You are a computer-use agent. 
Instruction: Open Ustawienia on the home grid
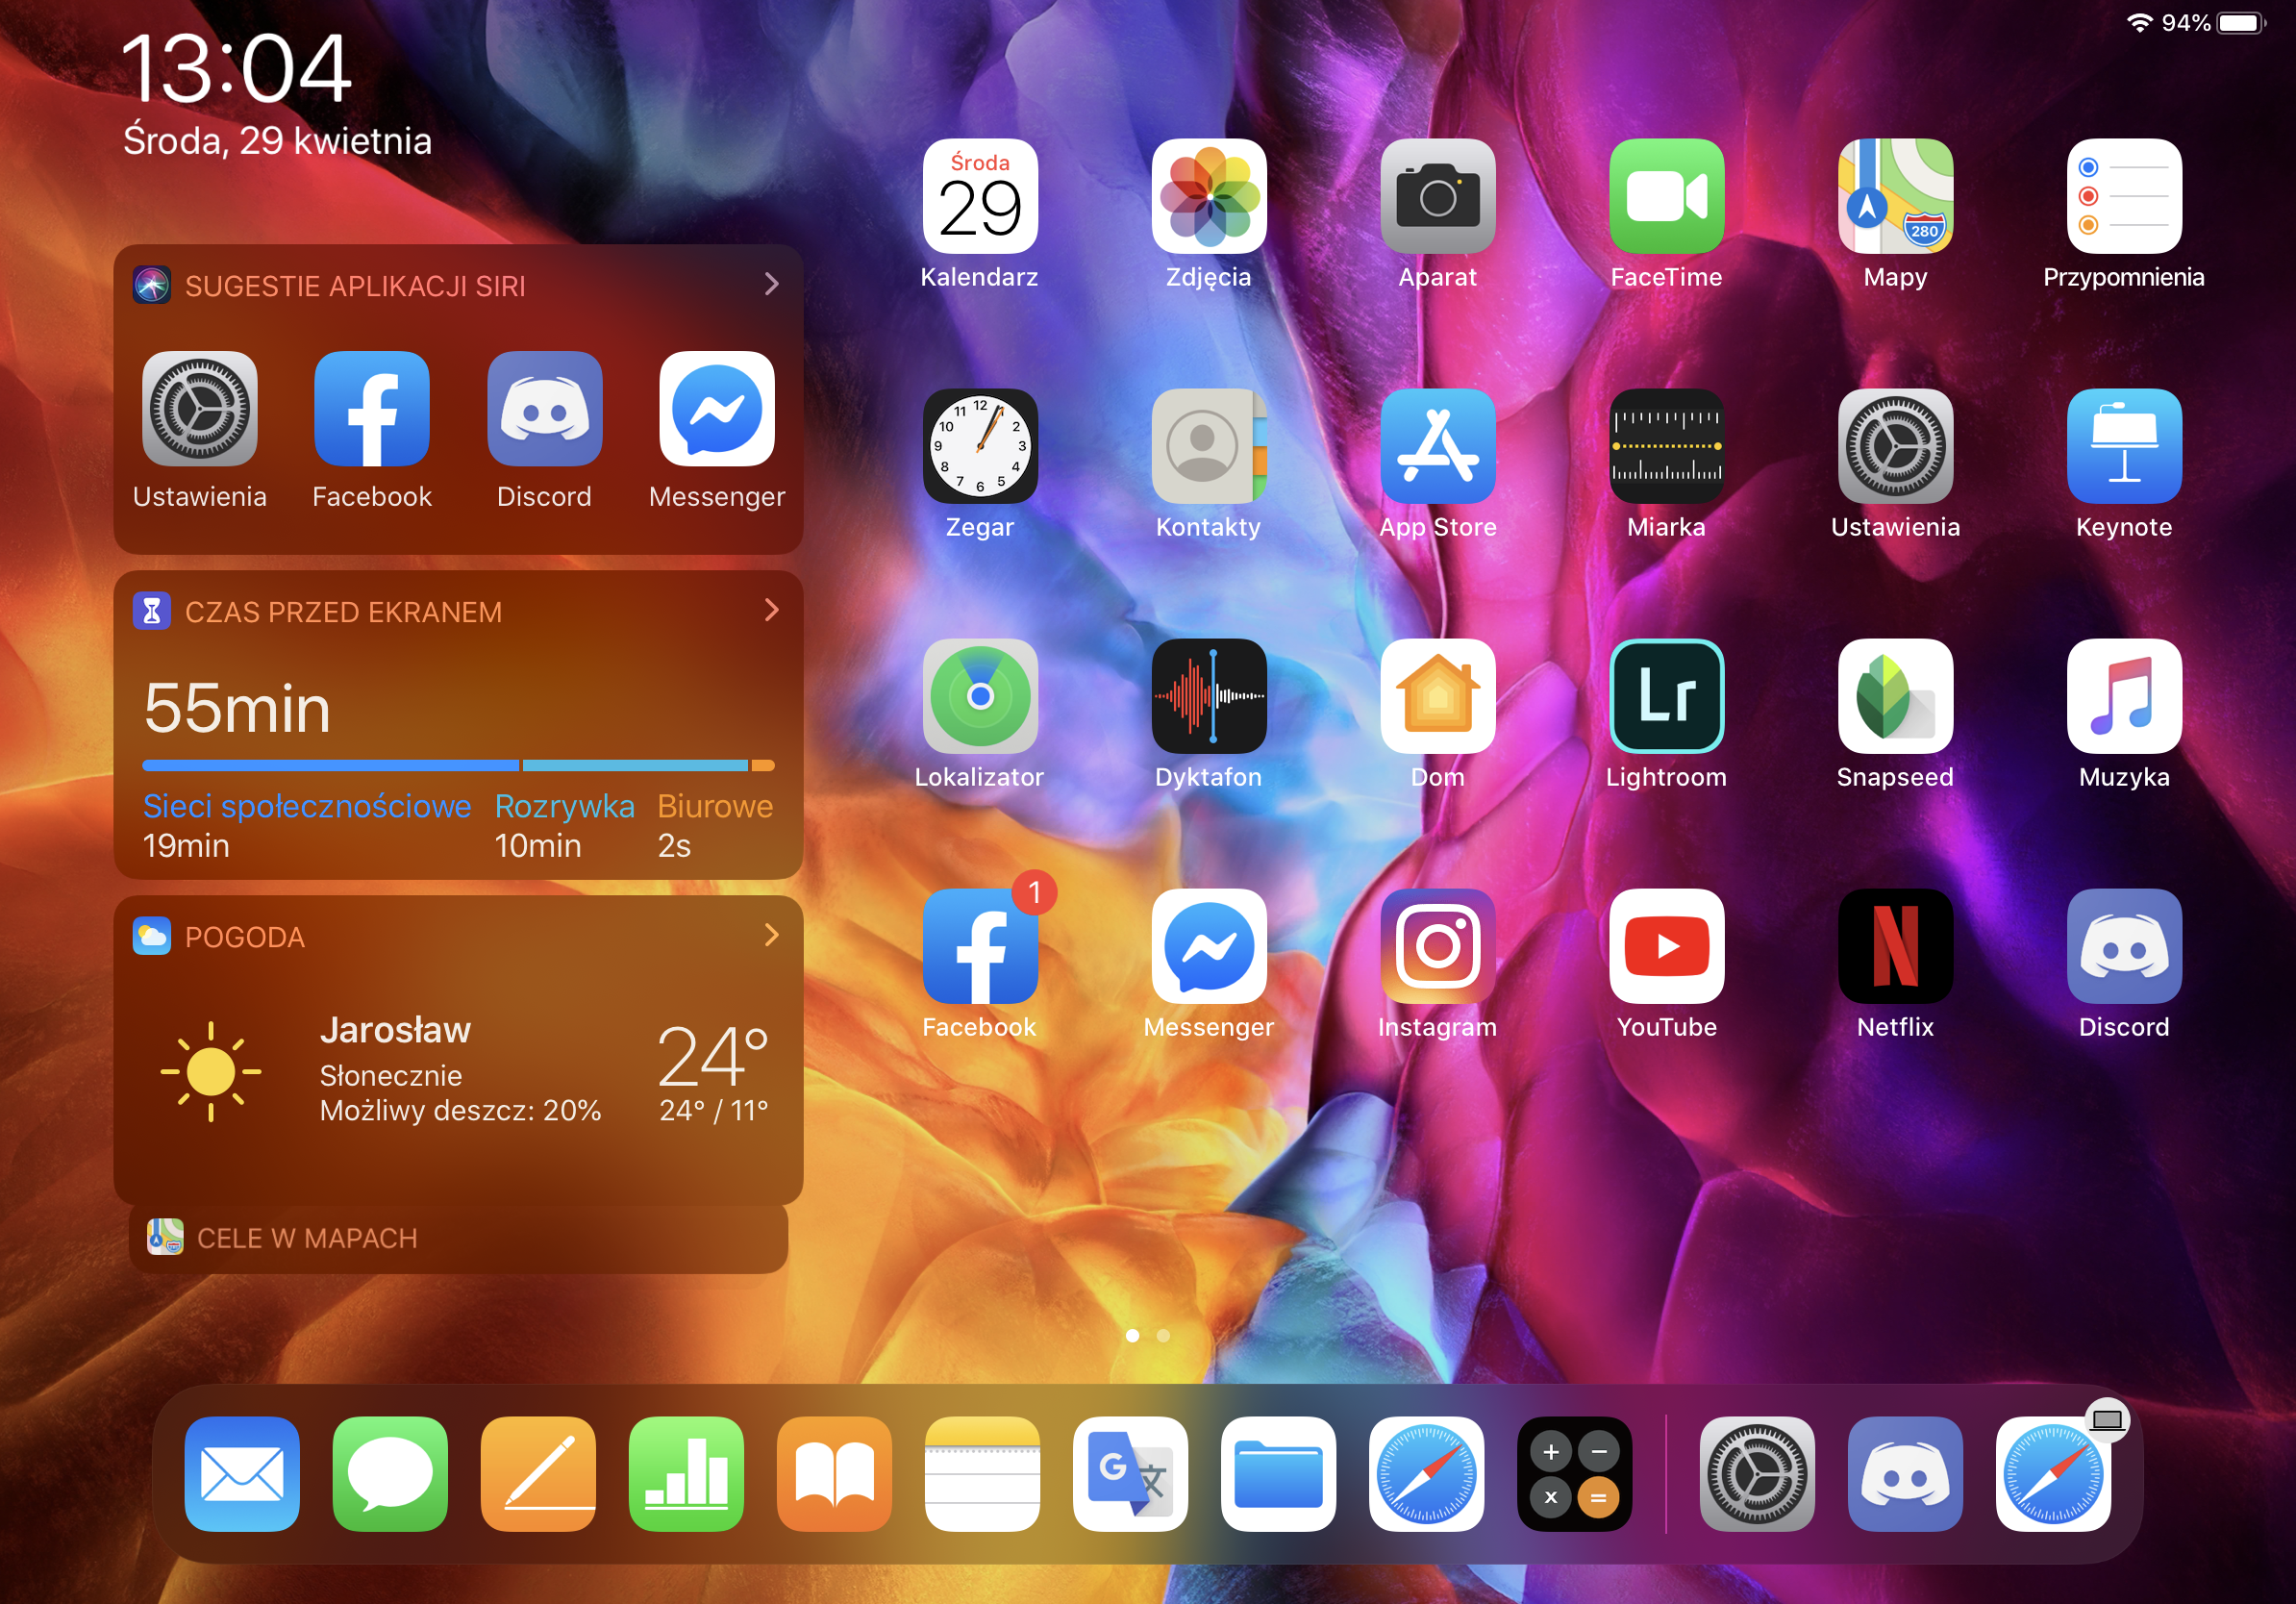pos(1895,446)
